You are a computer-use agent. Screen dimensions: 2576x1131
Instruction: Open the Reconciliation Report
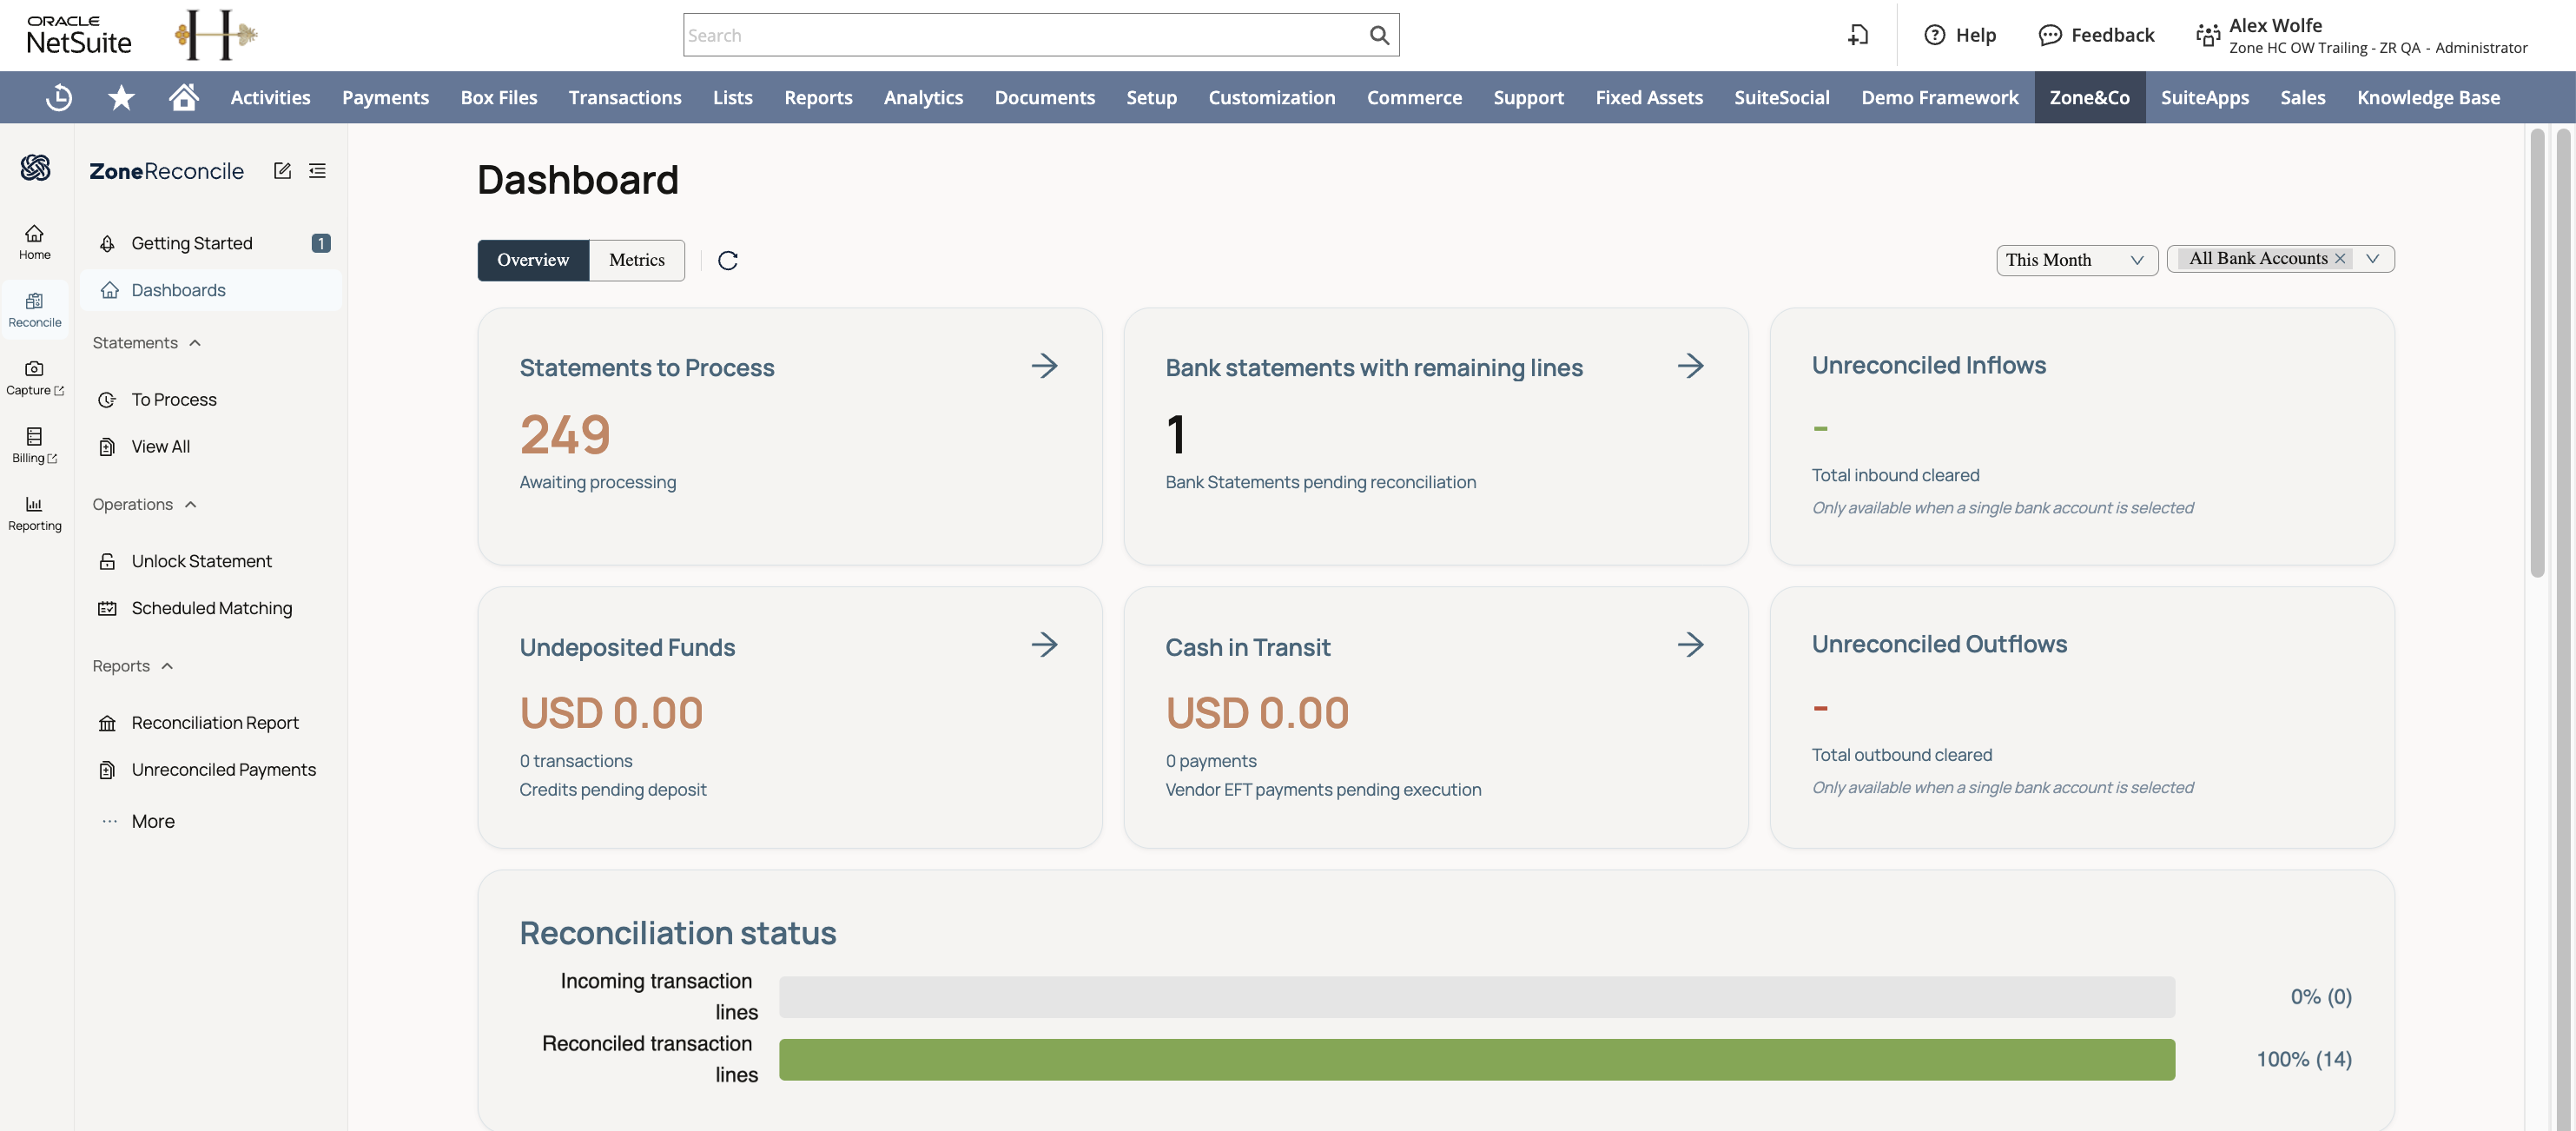[211, 723]
